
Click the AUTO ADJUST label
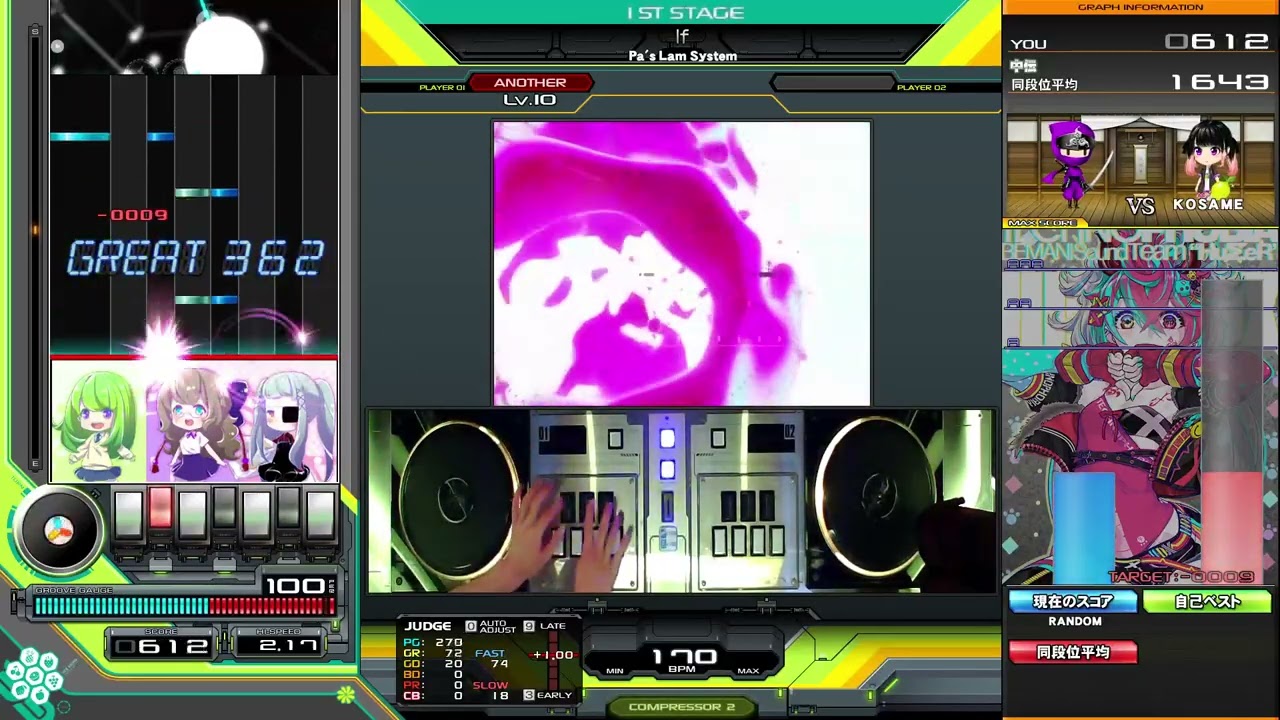pyautogui.click(x=498, y=627)
